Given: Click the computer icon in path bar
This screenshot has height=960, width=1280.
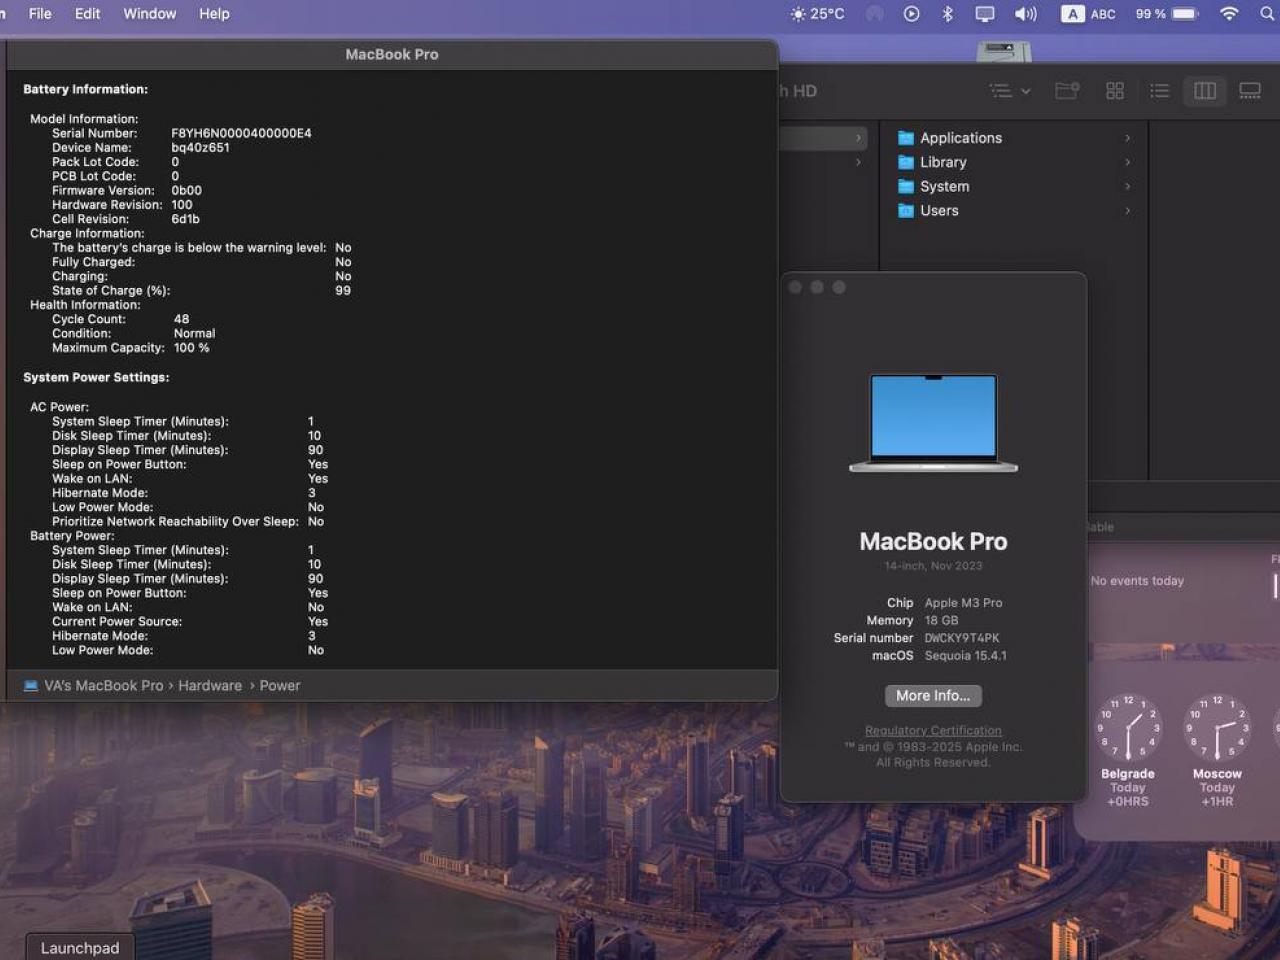Looking at the screenshot, I should [x=31, y=686].
